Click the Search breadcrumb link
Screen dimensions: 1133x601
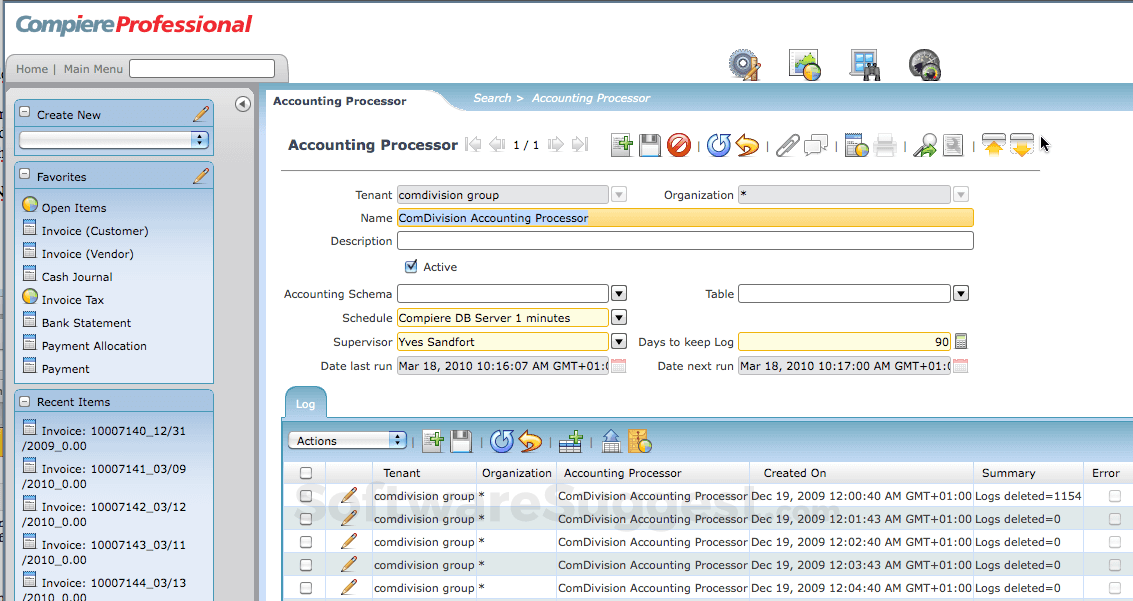click(x=492, y=98)
